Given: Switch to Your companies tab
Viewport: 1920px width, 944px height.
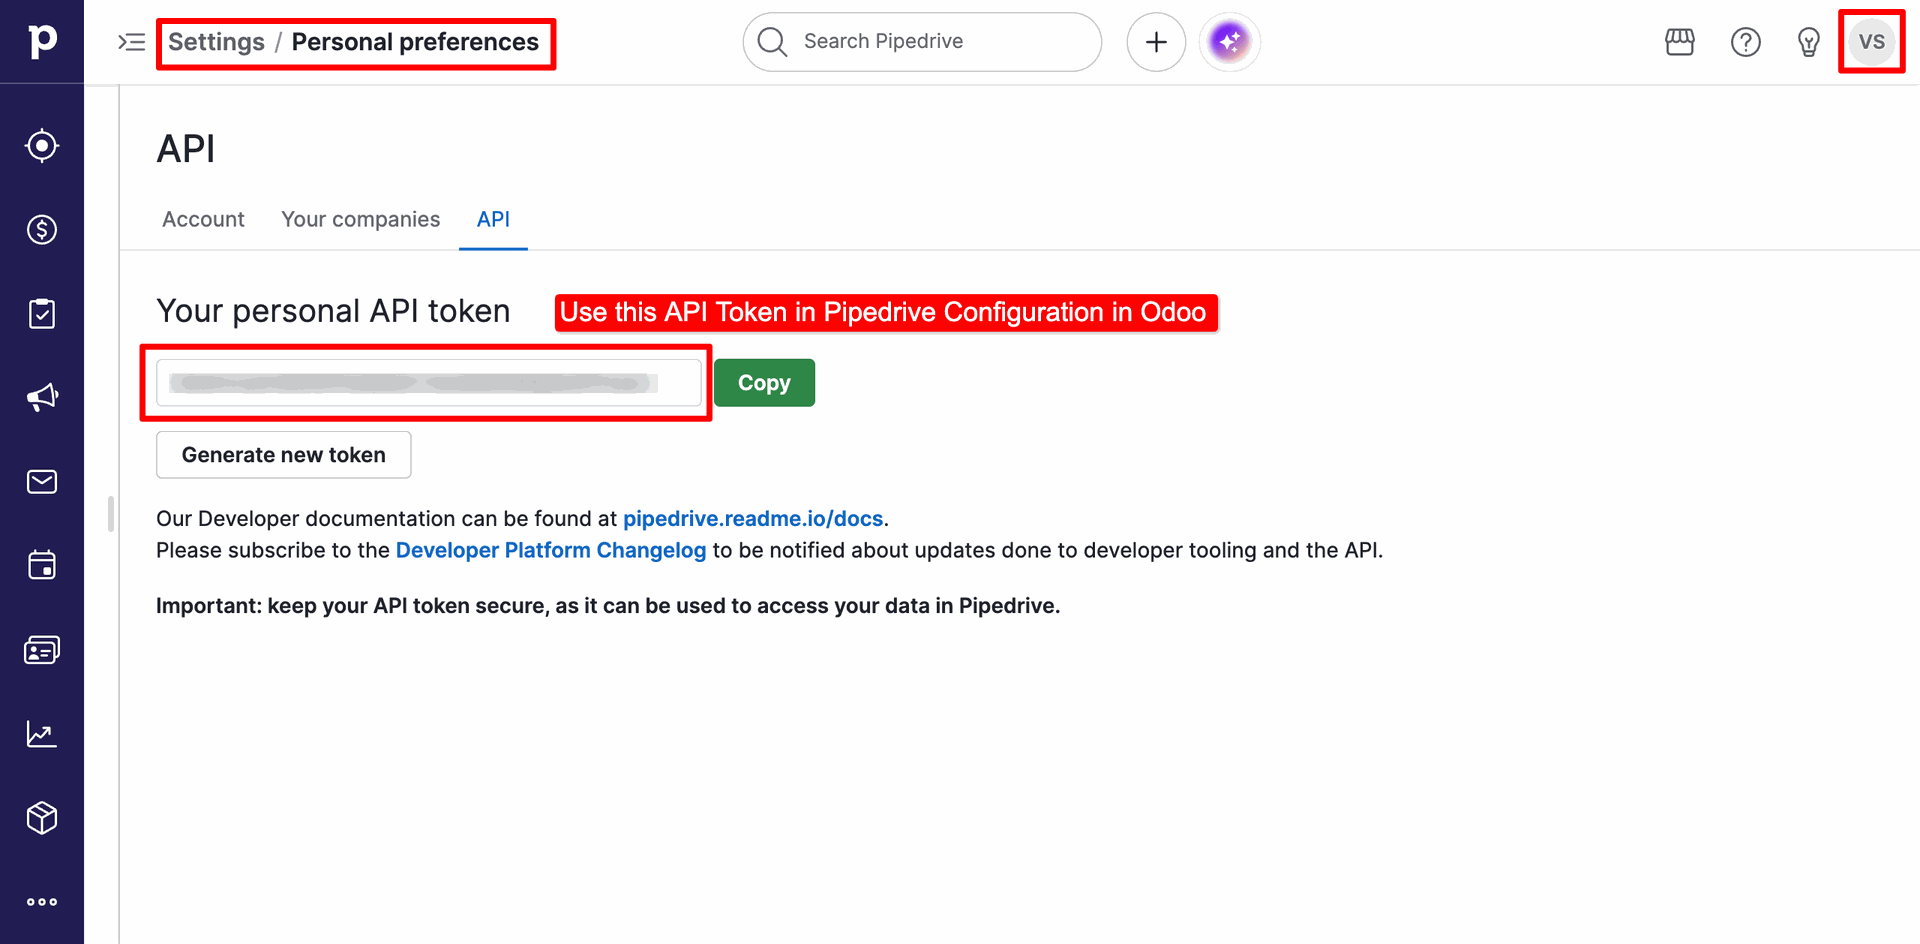Looking at the screenshot, I should pyautogui.click(x=360, y=219).
